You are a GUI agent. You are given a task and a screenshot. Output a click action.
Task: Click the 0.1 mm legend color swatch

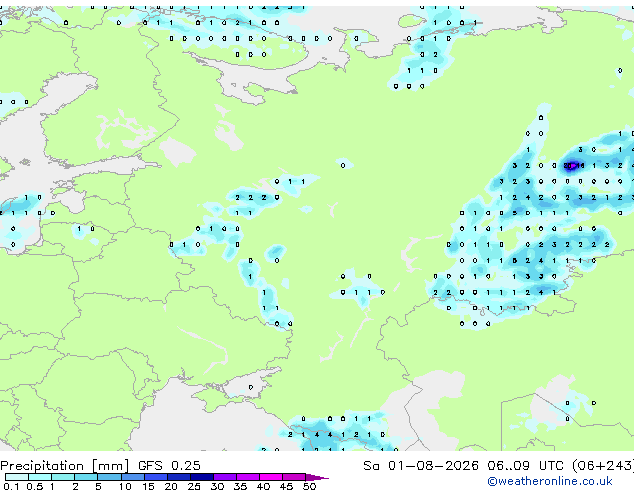pos(17,477)
